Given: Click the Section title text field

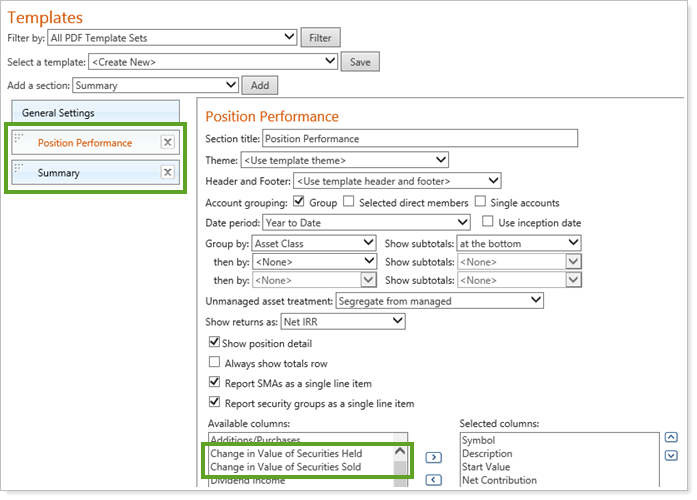Looking at the screenshot, I should (420, 138).
